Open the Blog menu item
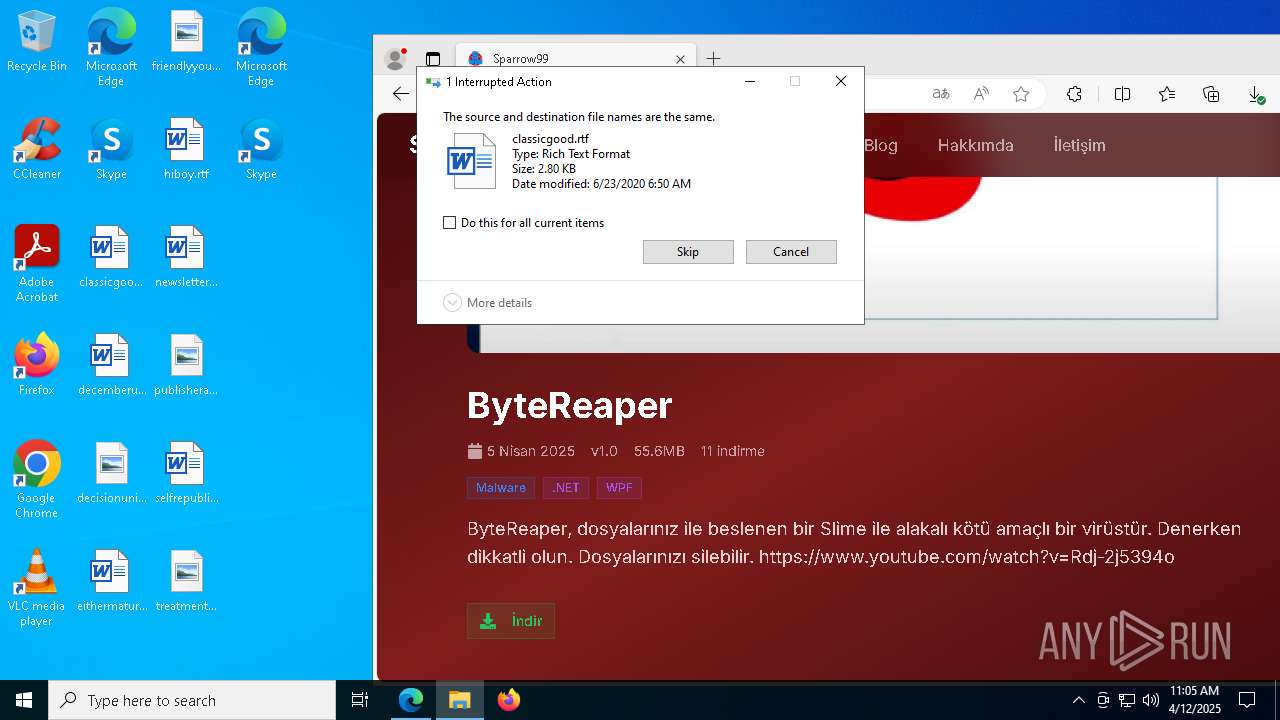This screenshot has height=720, width=1280. pos(881,145)
